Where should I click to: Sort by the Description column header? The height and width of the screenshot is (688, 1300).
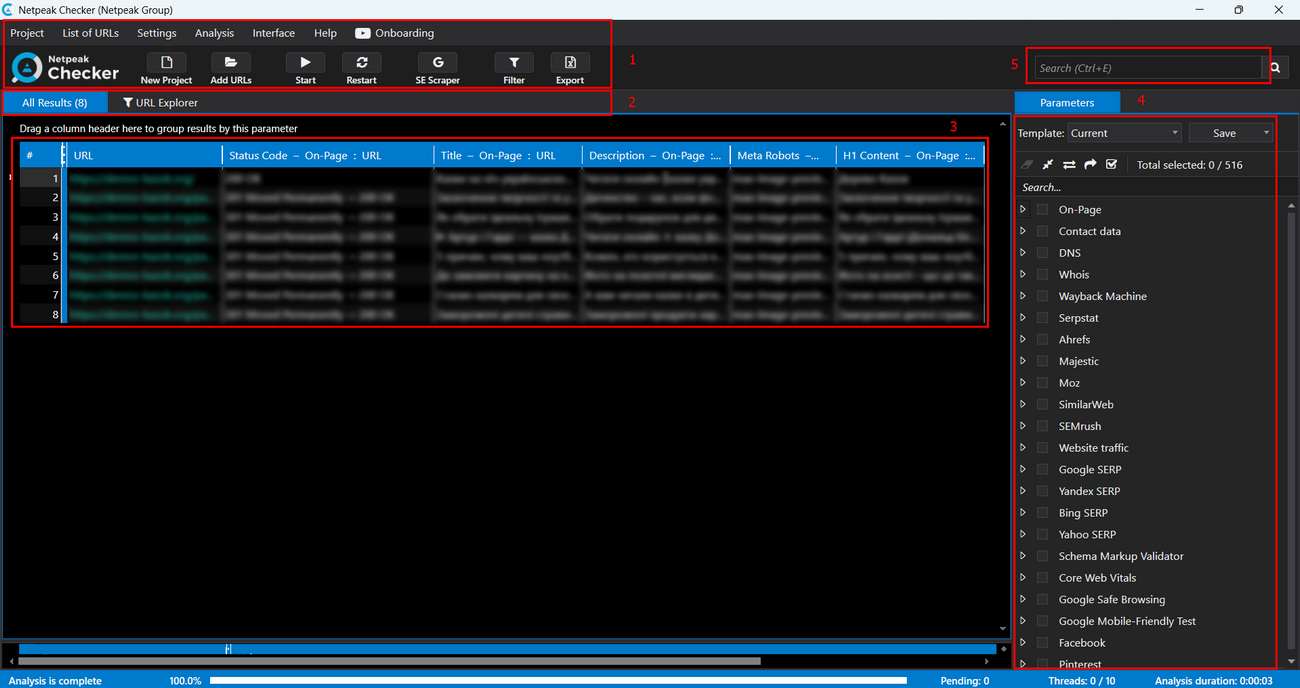pos(656,156)
